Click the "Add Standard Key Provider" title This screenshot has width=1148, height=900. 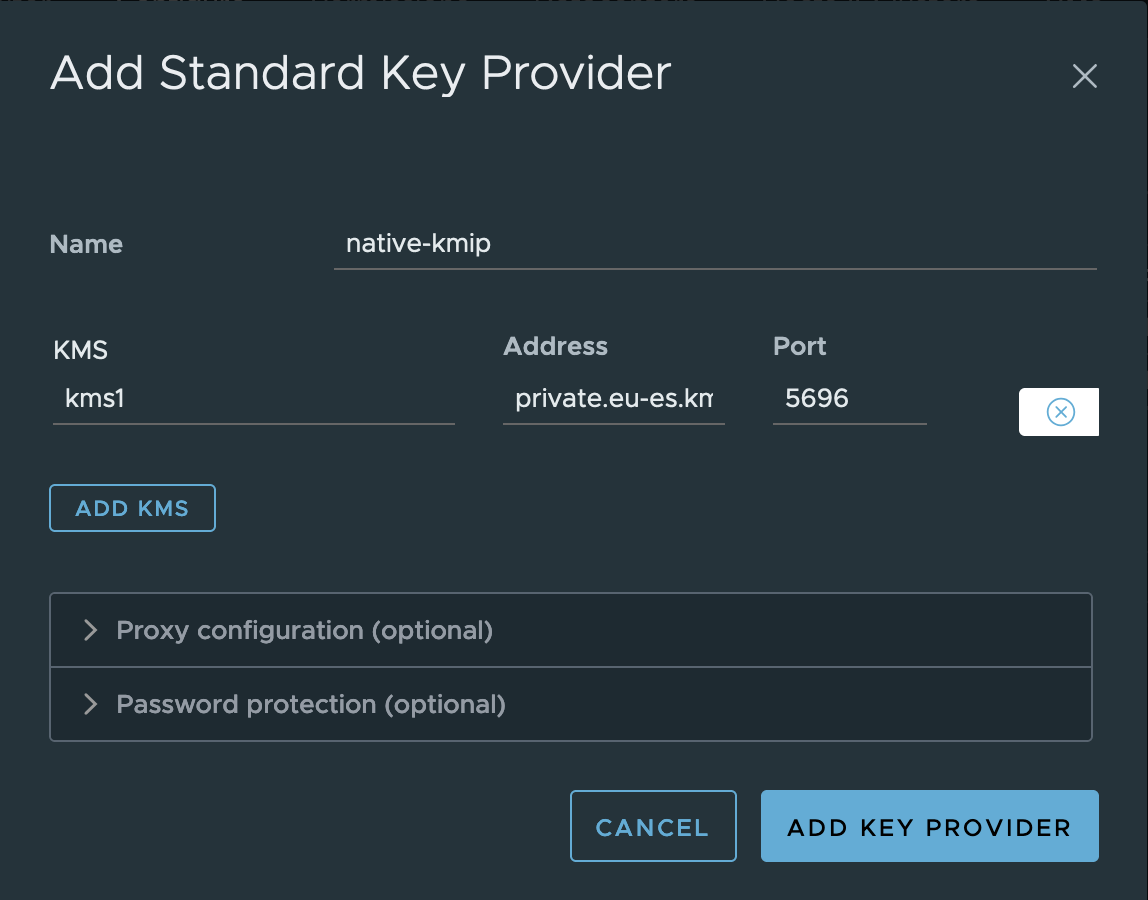360,74
